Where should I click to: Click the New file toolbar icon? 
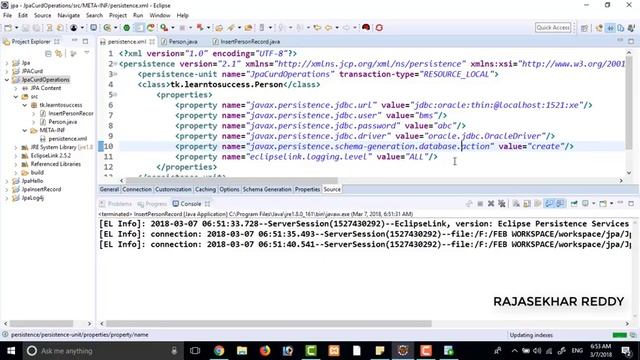click(8, 28)
